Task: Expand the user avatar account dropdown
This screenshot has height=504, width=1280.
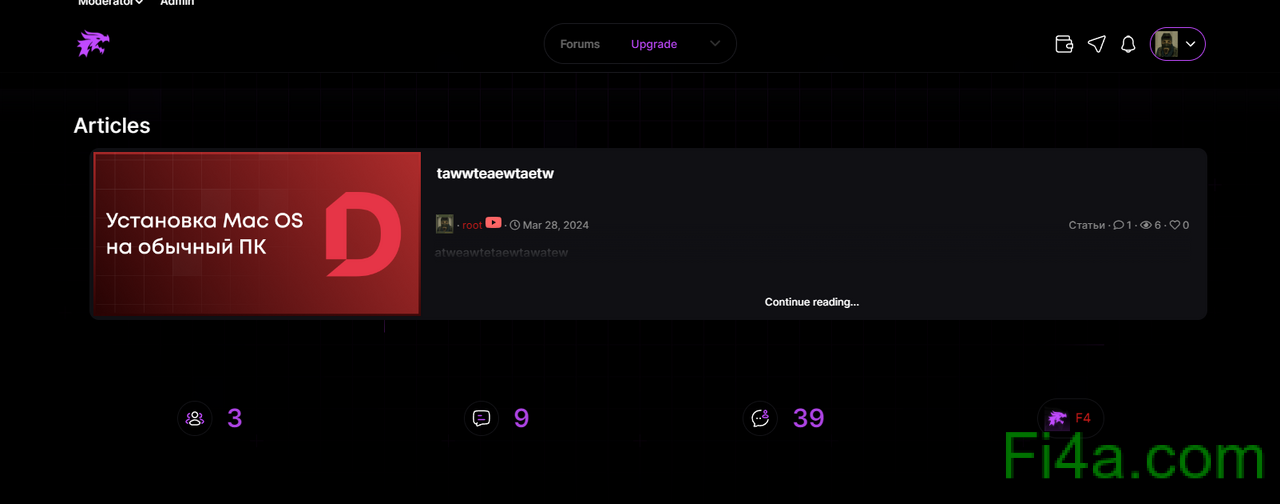Action: coord(1178,44)
